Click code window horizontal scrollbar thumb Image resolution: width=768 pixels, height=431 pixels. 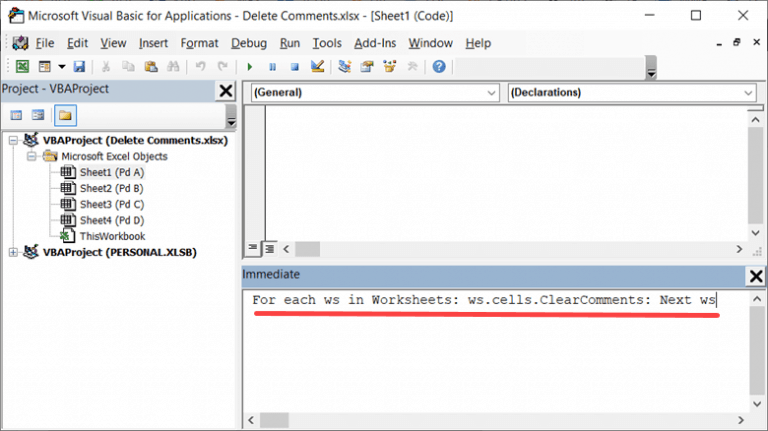pos(308,249)
